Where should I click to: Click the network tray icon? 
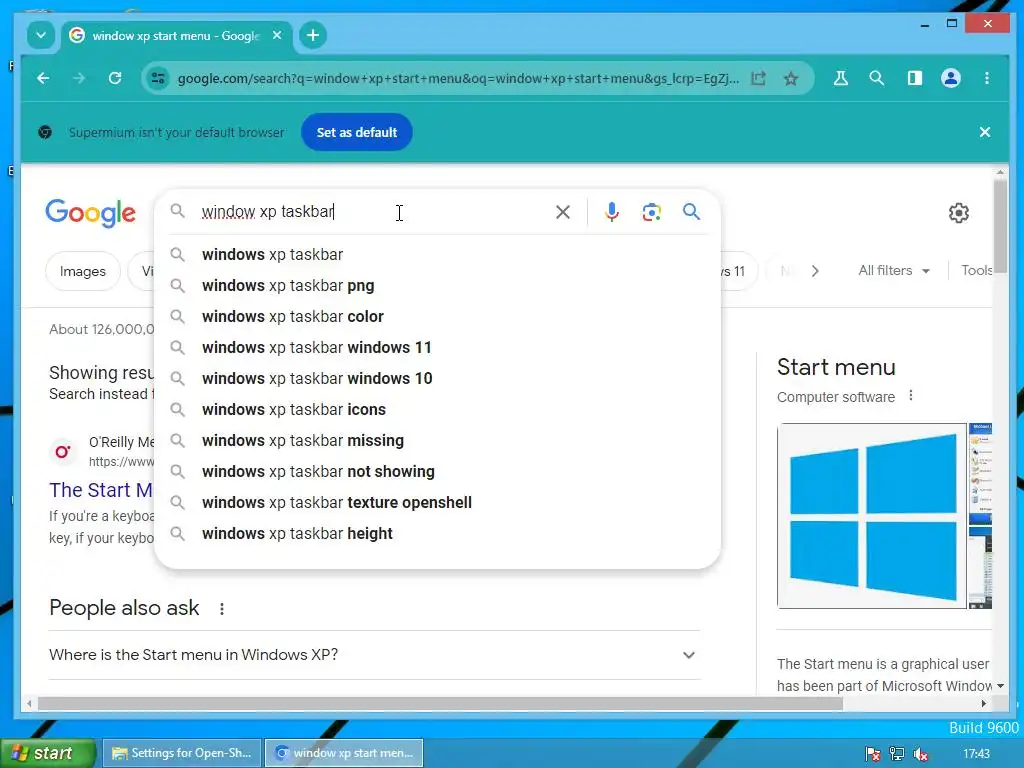897,754
